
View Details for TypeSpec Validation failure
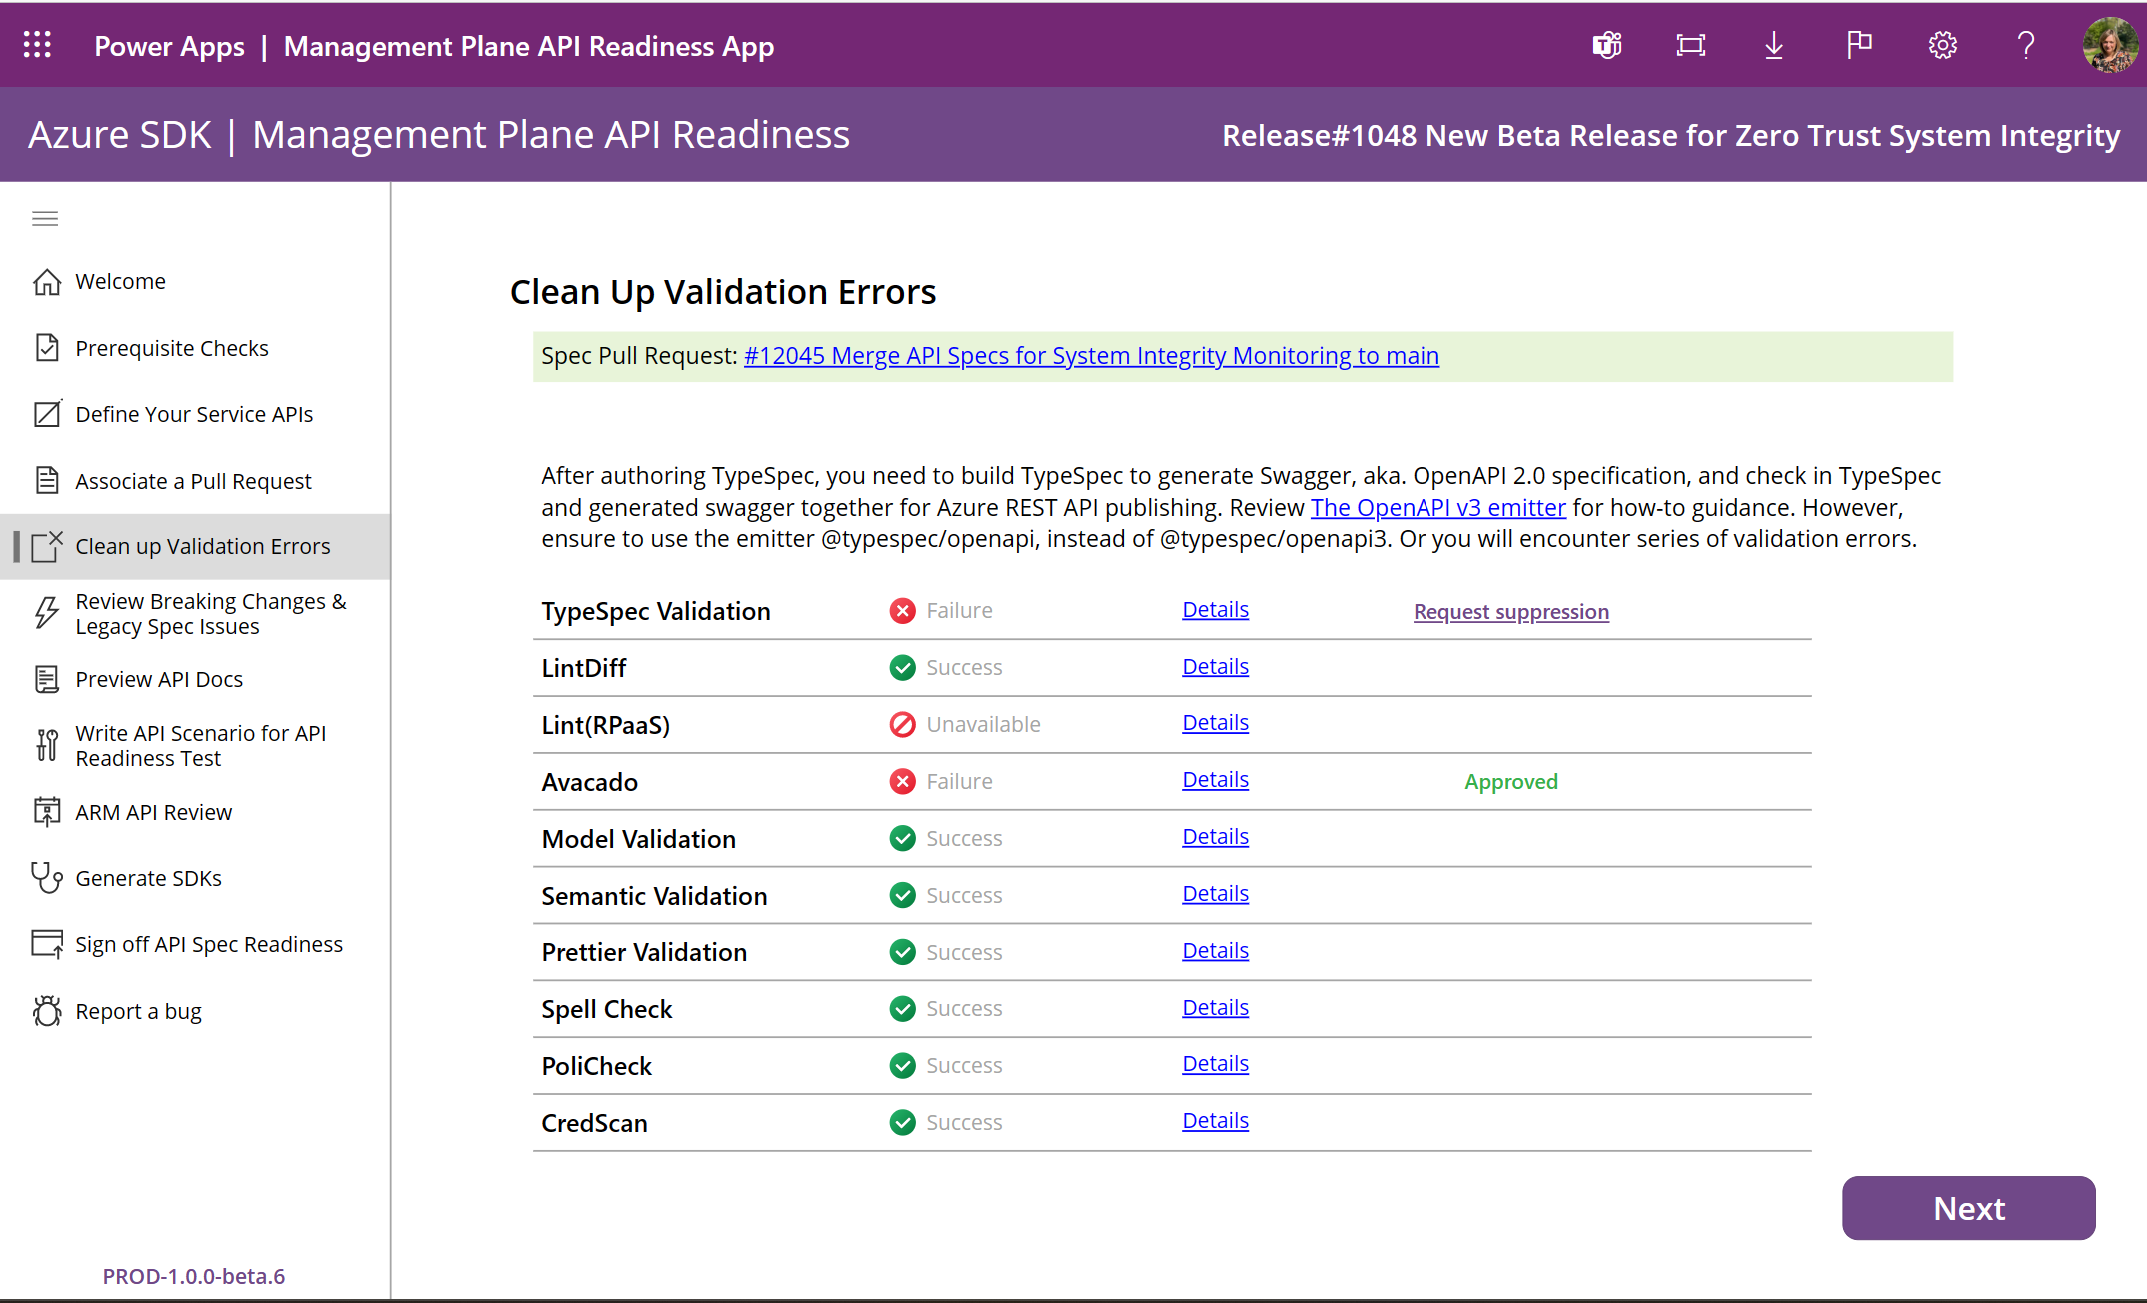pyautogui.click(x=1214, y=609)
